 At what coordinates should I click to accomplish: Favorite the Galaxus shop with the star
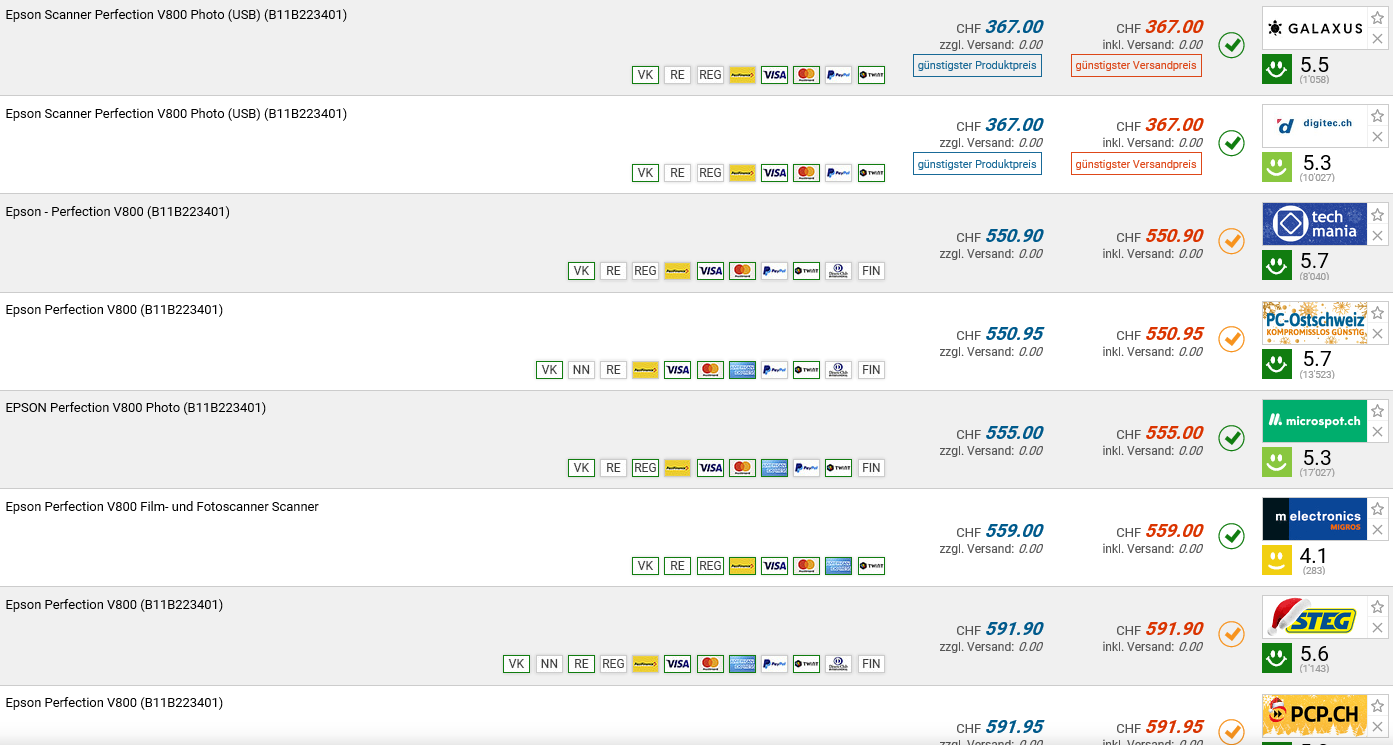[x=1377, y=18]
